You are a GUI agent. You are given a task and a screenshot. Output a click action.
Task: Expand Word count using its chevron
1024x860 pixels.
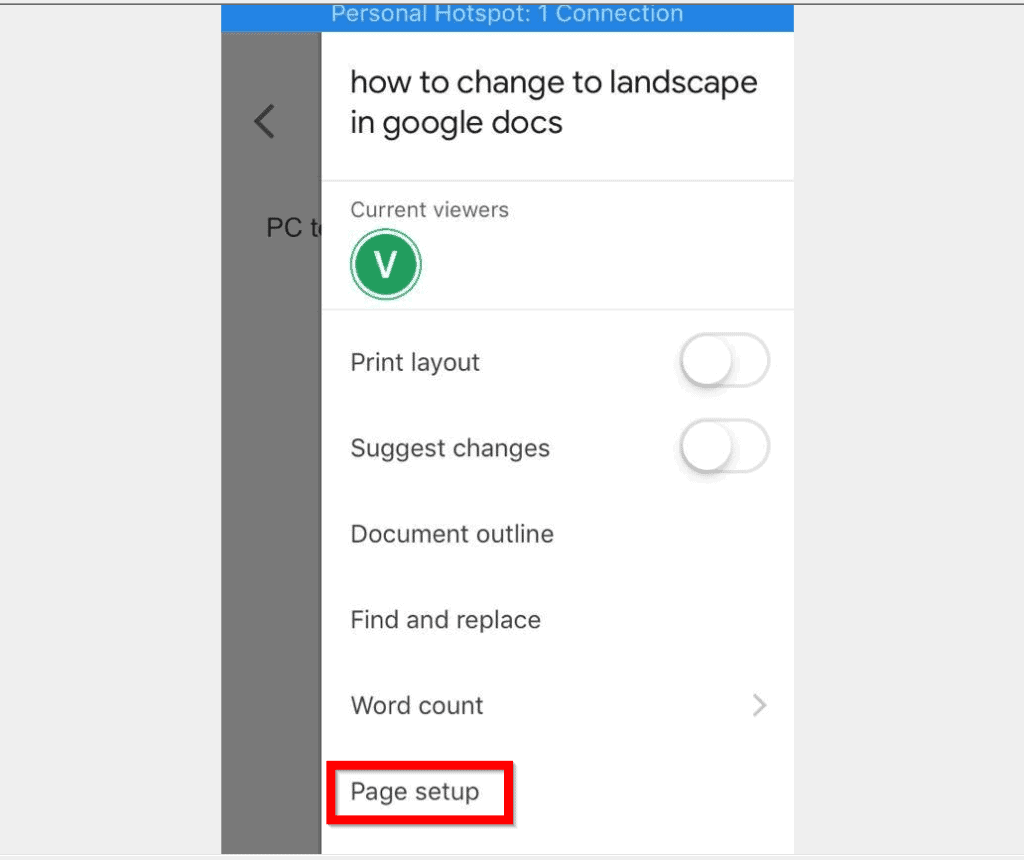(759, 705)
